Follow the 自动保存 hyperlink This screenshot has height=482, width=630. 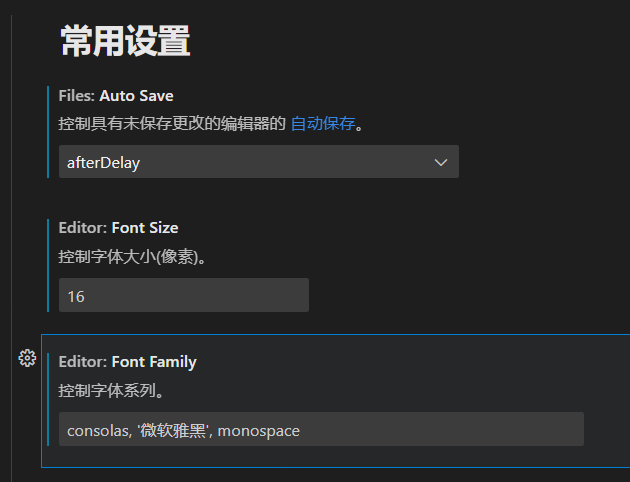point(322,124)
